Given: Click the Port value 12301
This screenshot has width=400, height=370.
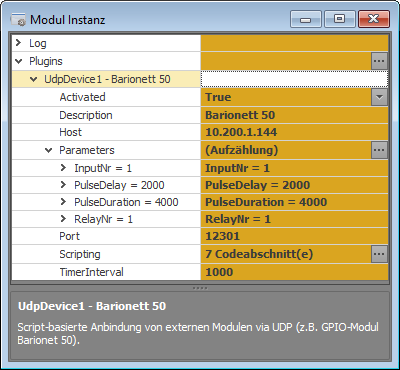Looking at the screenshot, I should (x=222, y=236).
